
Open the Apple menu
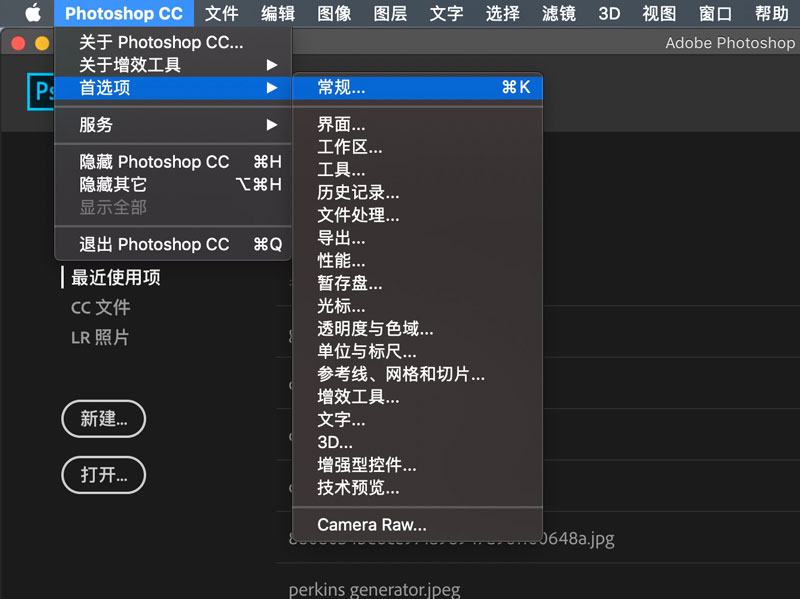click(x=33, y=13)
